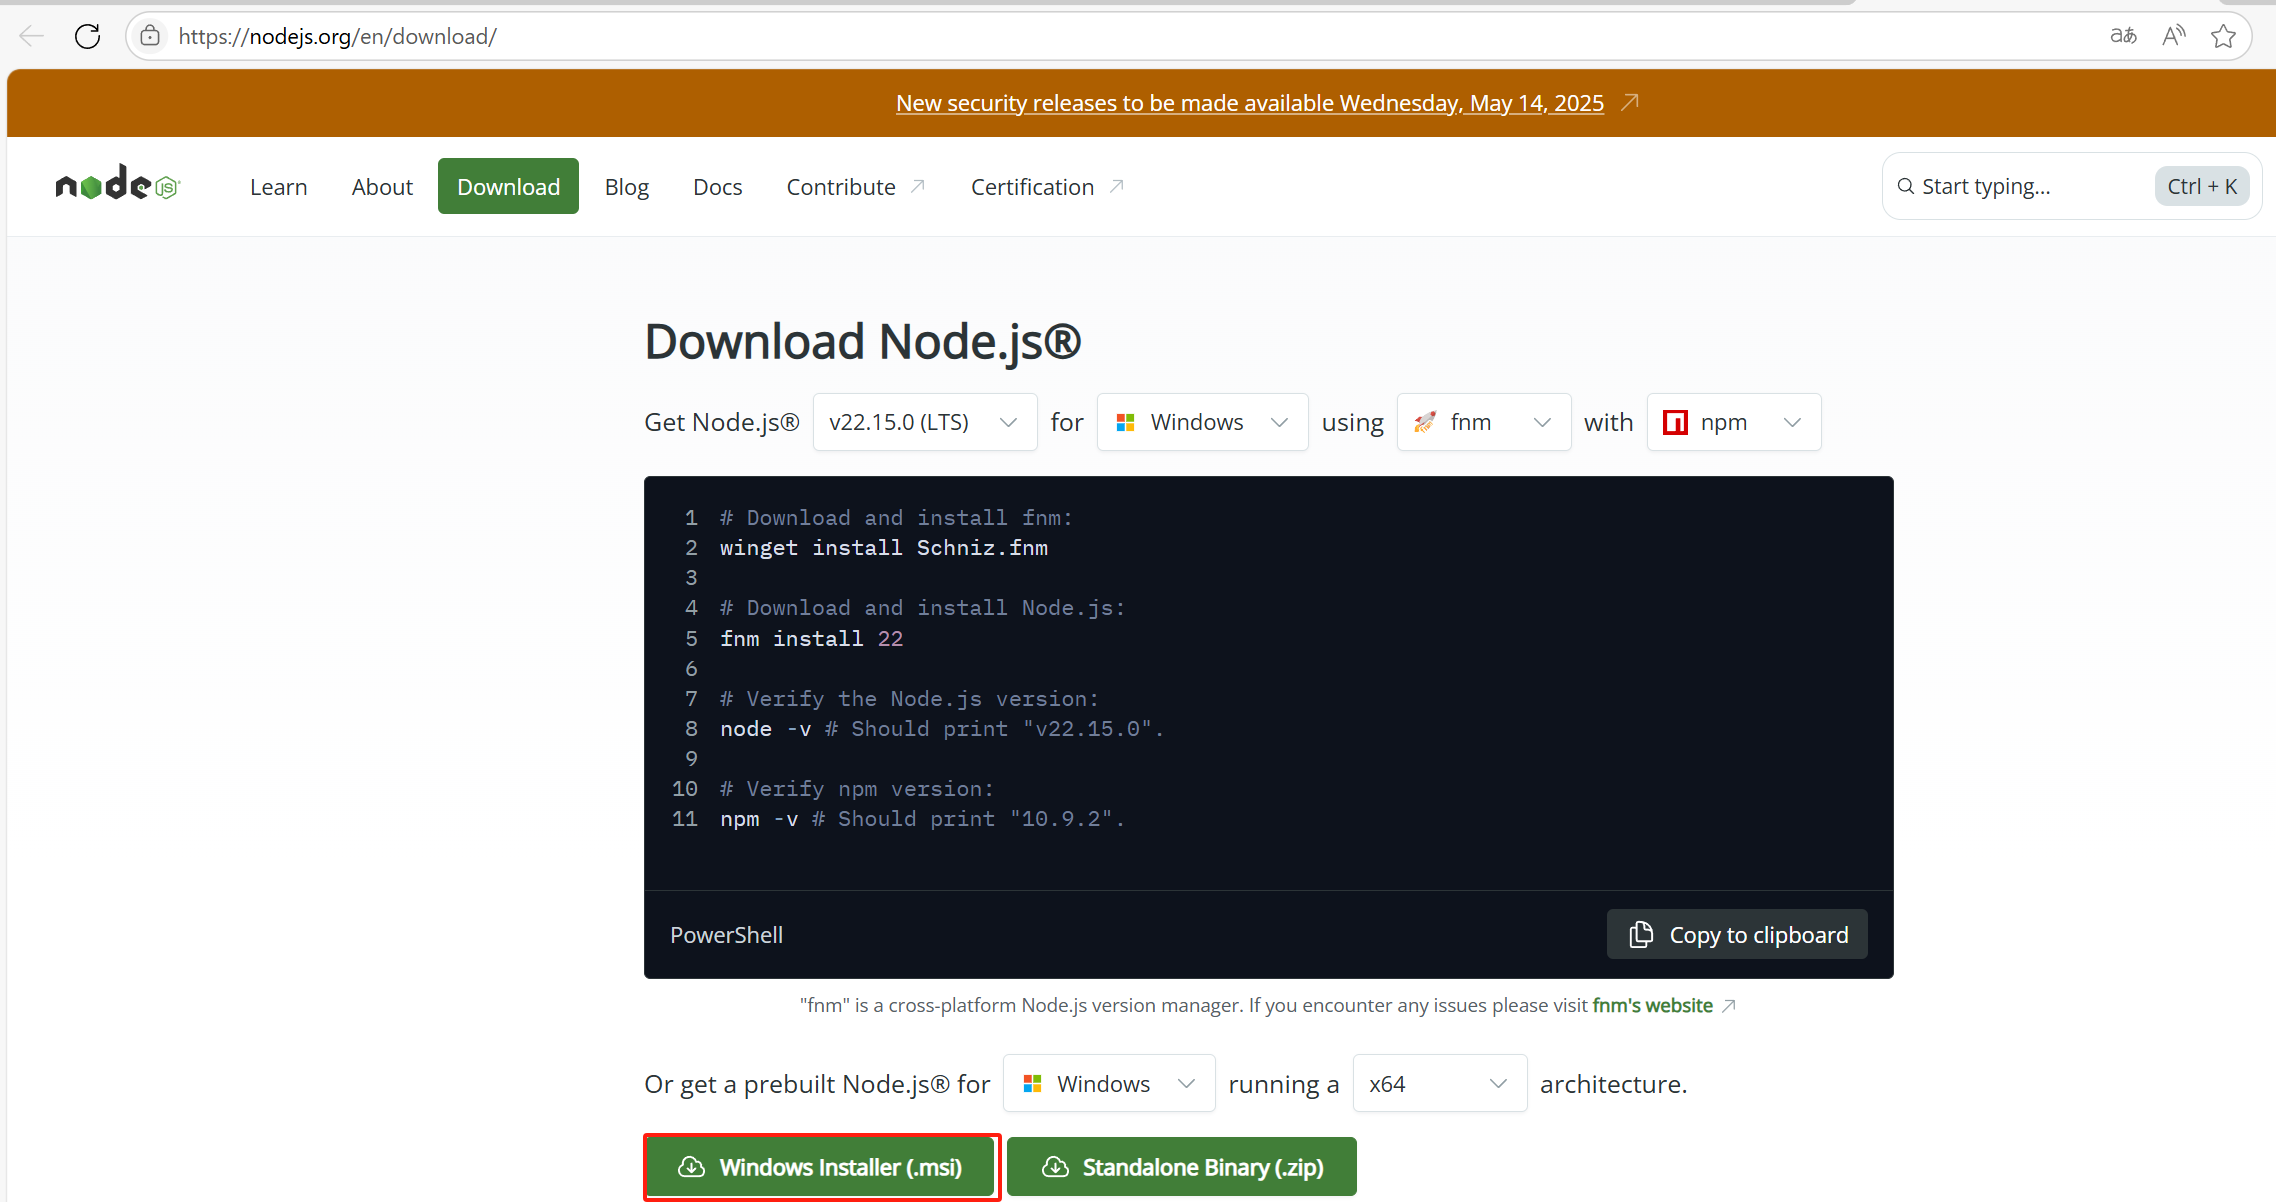Viewport: 2276px width, 1202px height.
Task: Click 'winget install Schniz.fnm' code line
Action: [x=884, y=548]
